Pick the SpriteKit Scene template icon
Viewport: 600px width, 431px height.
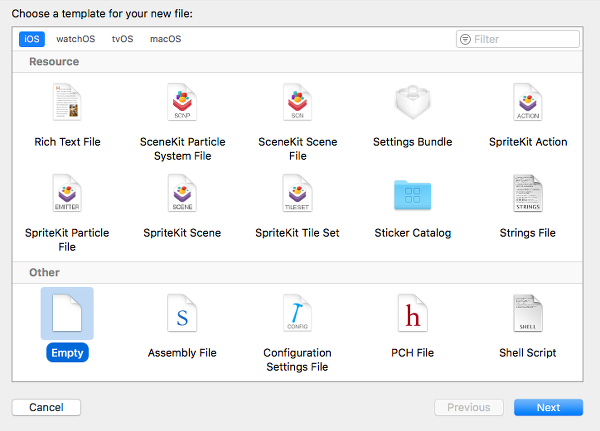click(x=182, y=193)
